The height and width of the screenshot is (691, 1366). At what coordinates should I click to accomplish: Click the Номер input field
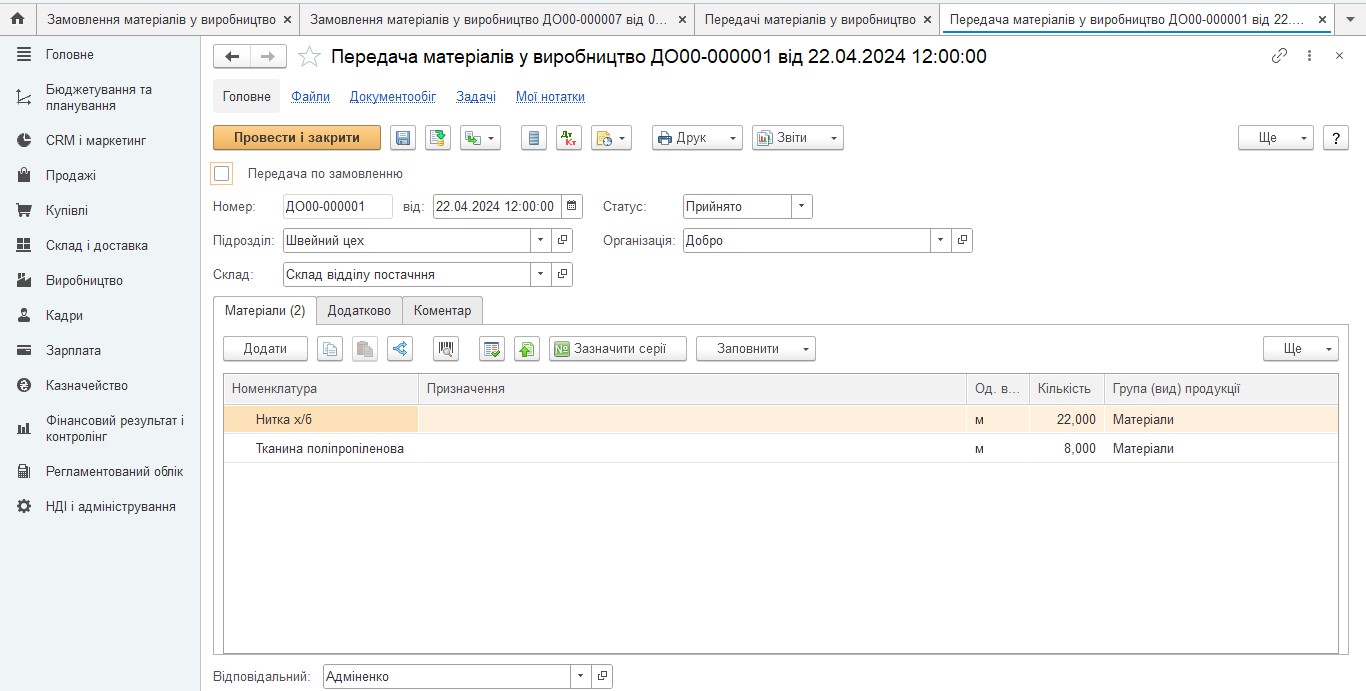point(338,207)
